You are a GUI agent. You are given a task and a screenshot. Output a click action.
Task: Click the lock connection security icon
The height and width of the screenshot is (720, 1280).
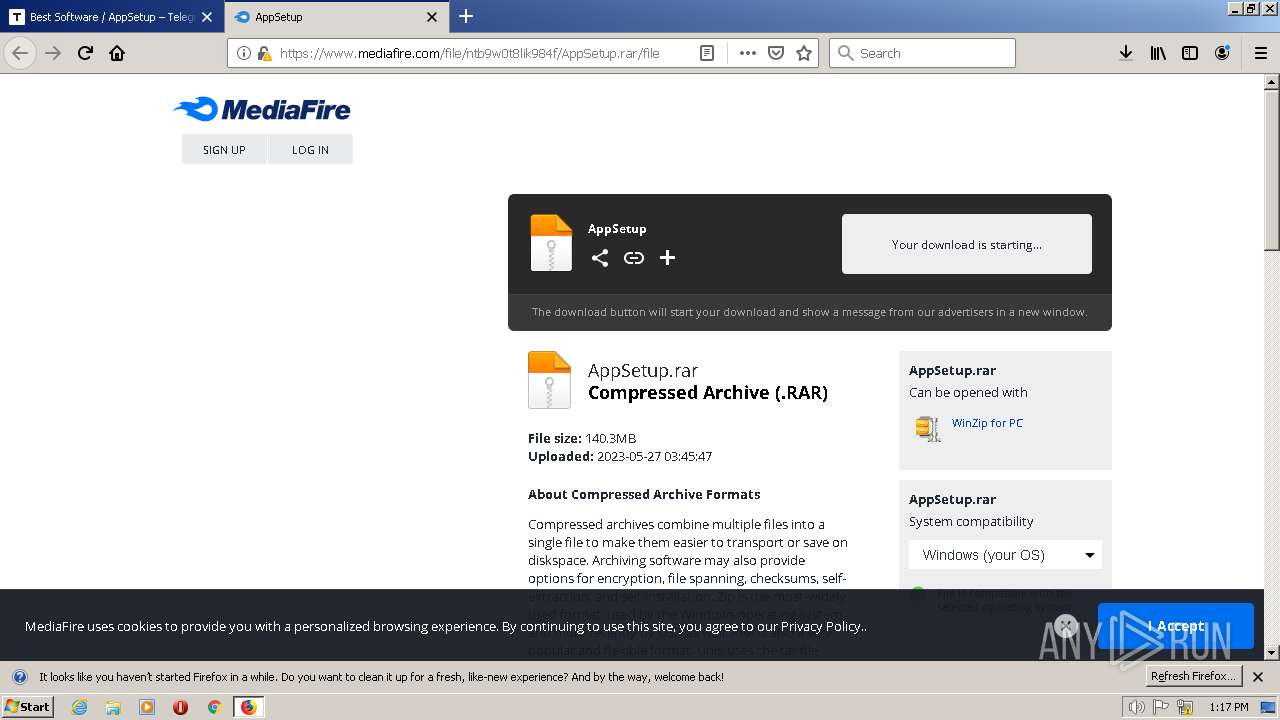(x=264, y=53)
